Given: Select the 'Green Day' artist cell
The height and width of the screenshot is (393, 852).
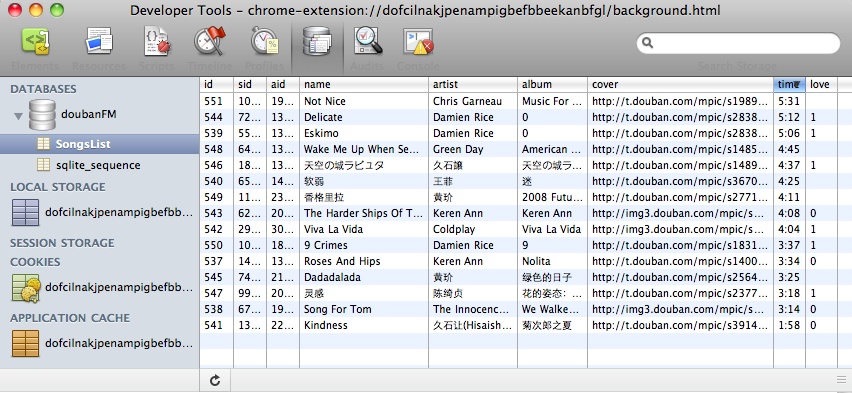Looking at the screenshot, I should (x=473, y=149).
